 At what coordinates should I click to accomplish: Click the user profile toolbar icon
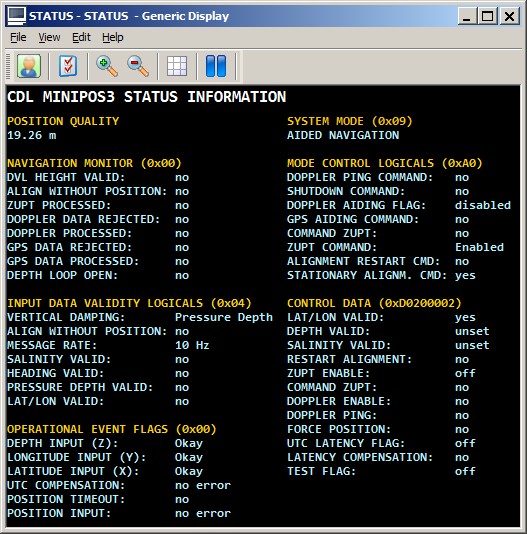coord(29,66)
